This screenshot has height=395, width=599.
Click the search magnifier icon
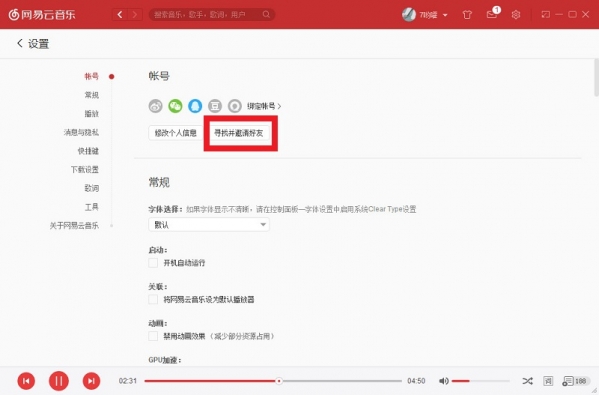click(266, 15)
